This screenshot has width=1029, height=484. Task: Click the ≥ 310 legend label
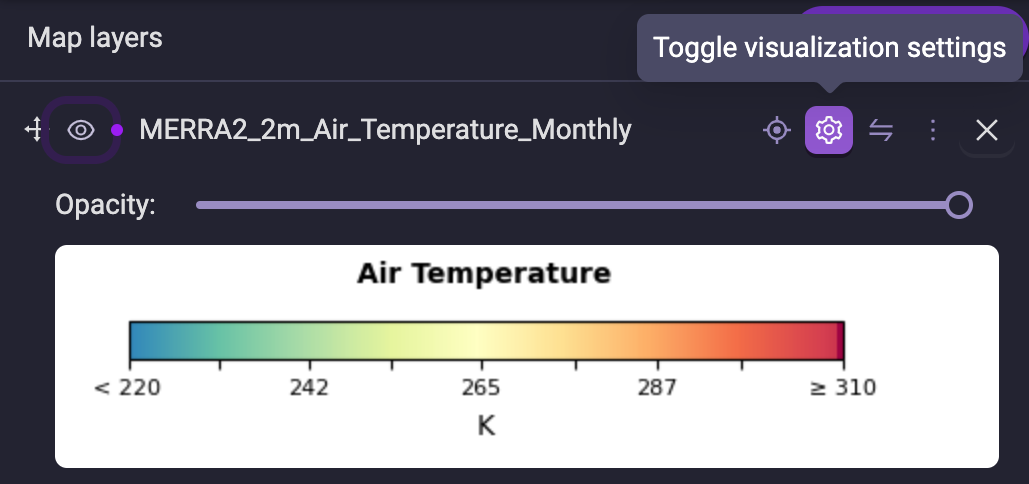point(843,388)
